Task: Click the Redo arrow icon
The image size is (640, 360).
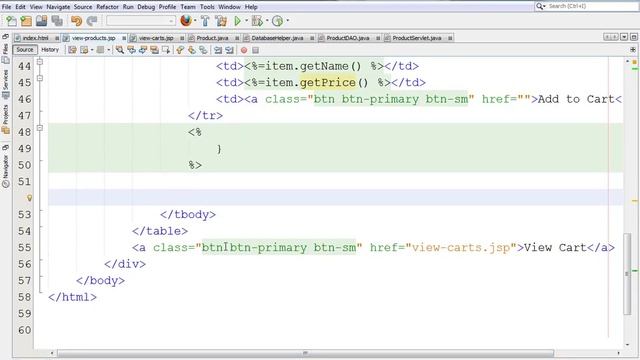Action: pos(92,21)
